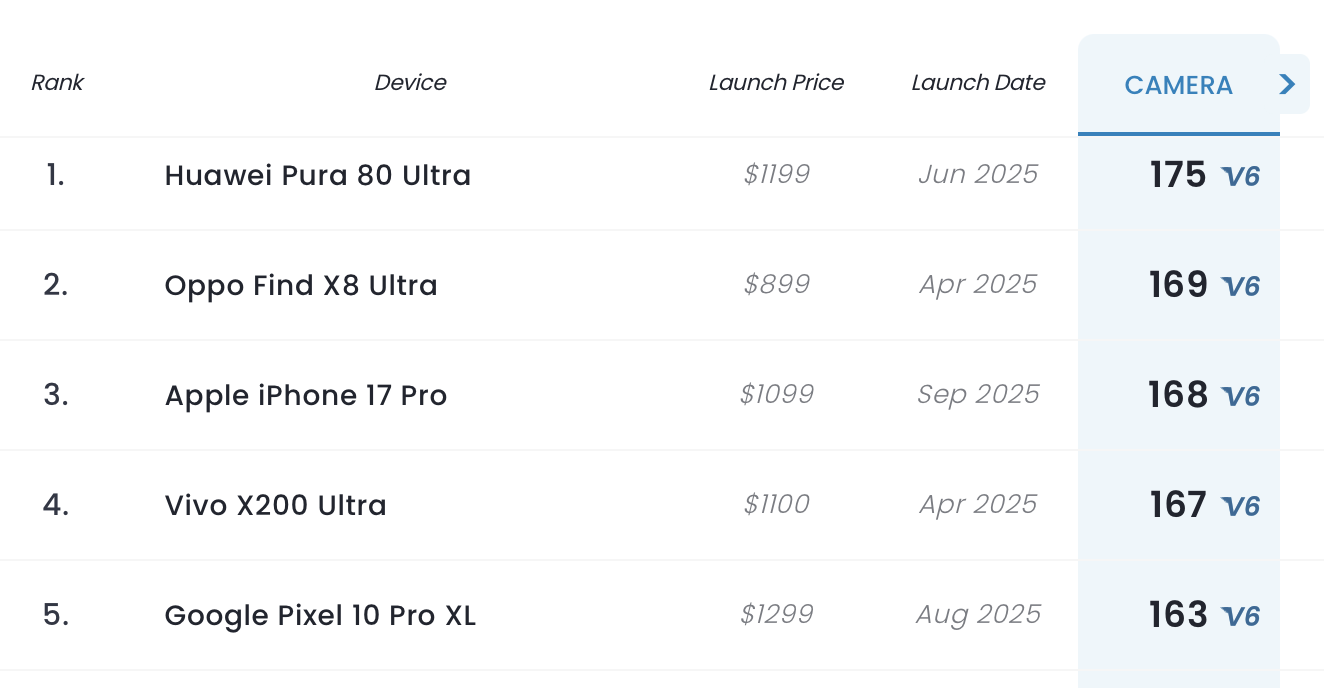The height and width of the screenshot is (688, 1324).
Task: Open the Huawei Pura 80 Ultra device page
Action: point(318,175)
